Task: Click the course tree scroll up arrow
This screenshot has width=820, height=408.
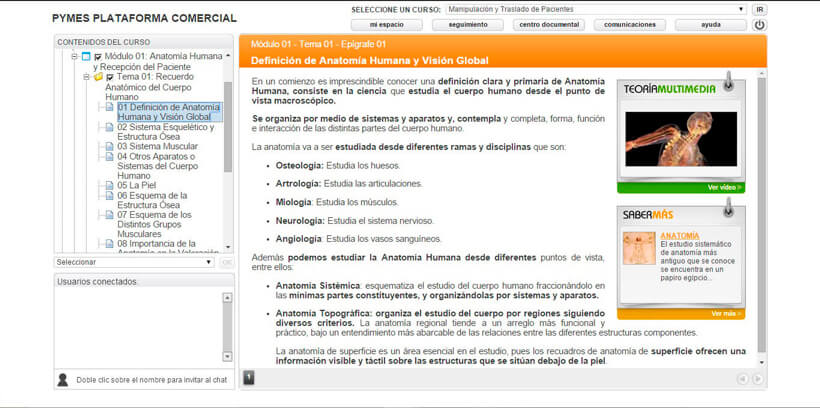Action: (227, 55)
